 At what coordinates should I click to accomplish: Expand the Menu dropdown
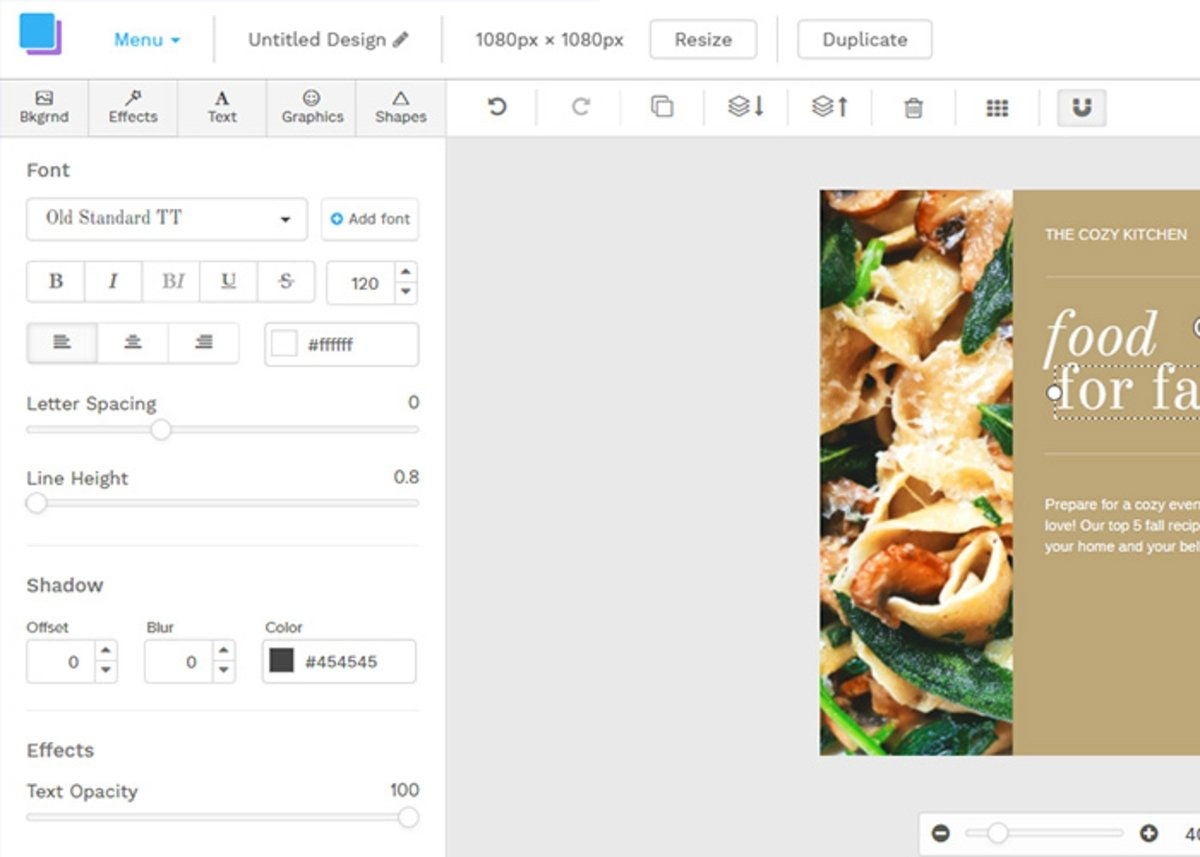point(147,40)
